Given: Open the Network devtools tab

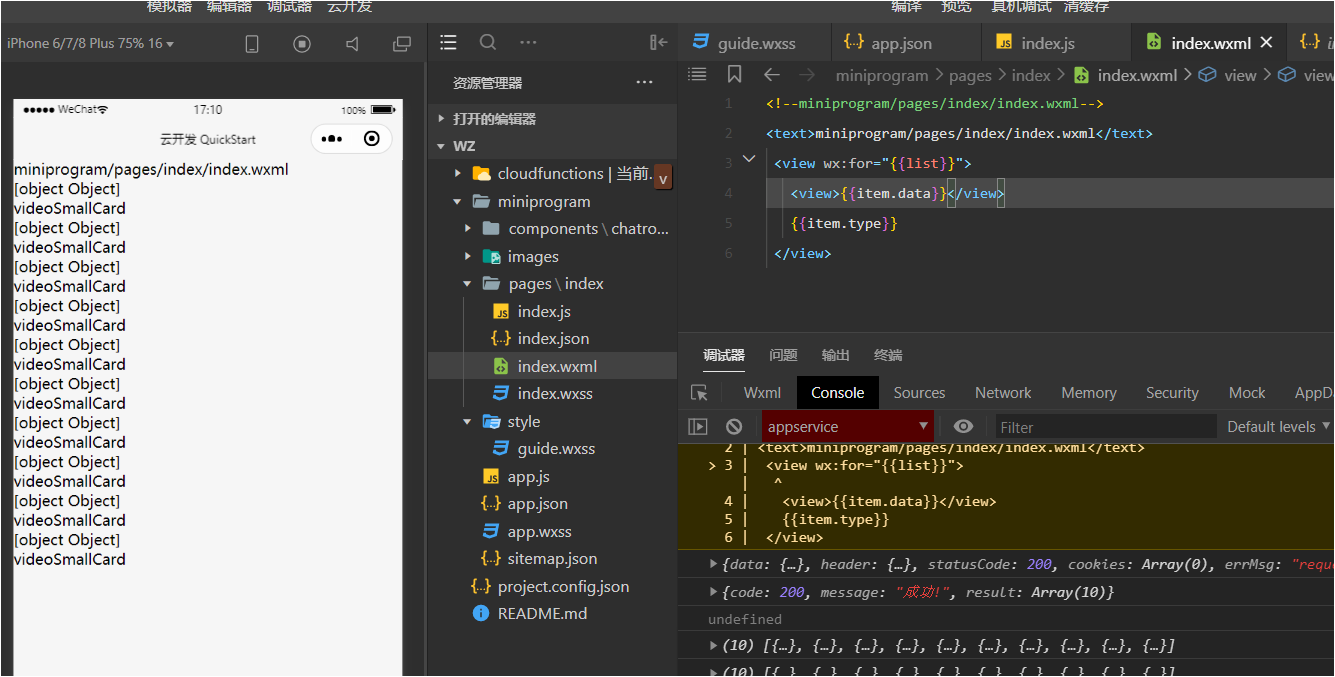Looking at the screenshot, I should click(1003, 393).
